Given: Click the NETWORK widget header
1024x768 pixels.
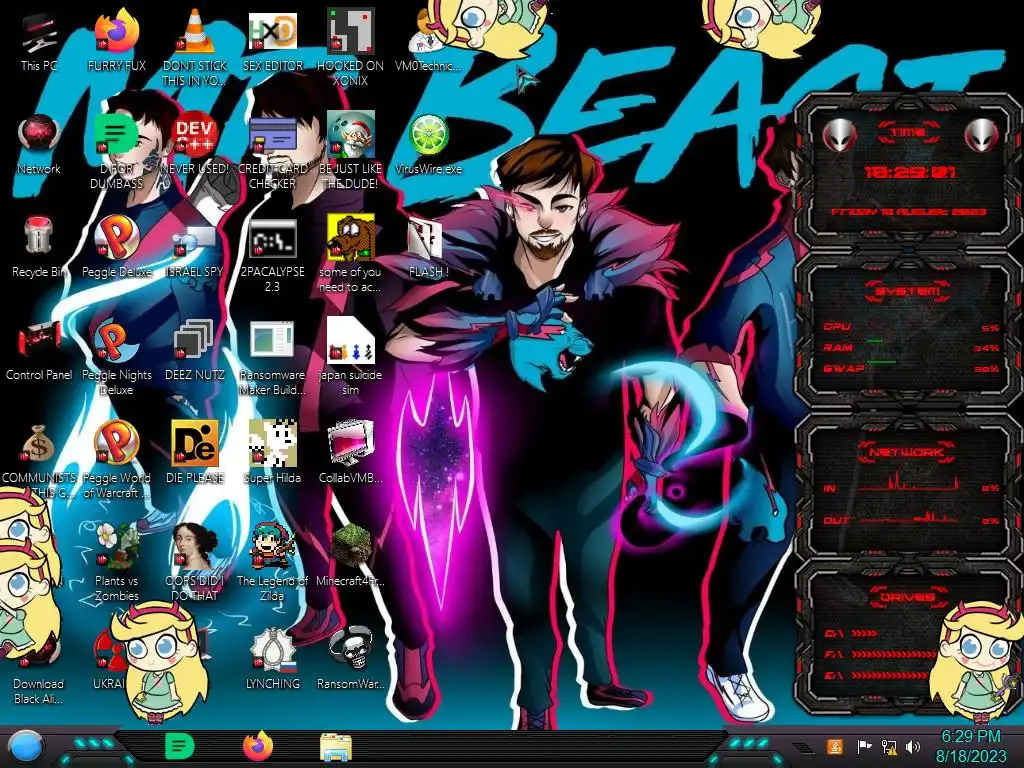Looking at the screenshot, I should tap(906, 451).
